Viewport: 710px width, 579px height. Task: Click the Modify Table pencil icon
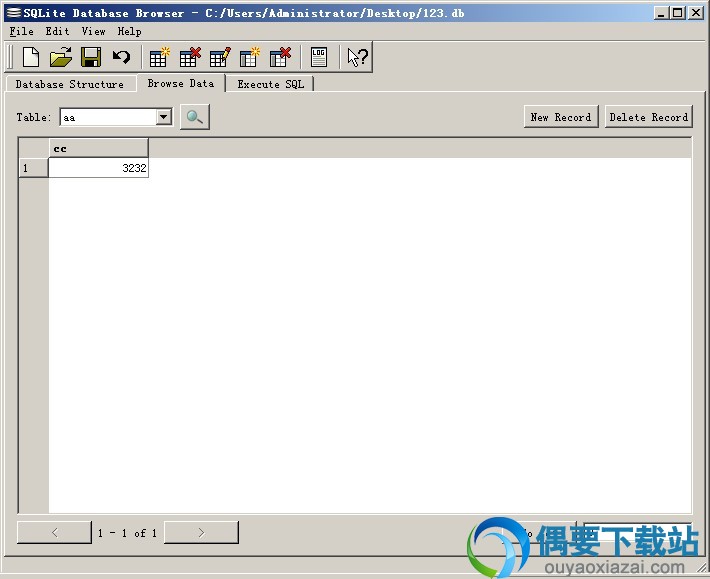pos(220,57)
